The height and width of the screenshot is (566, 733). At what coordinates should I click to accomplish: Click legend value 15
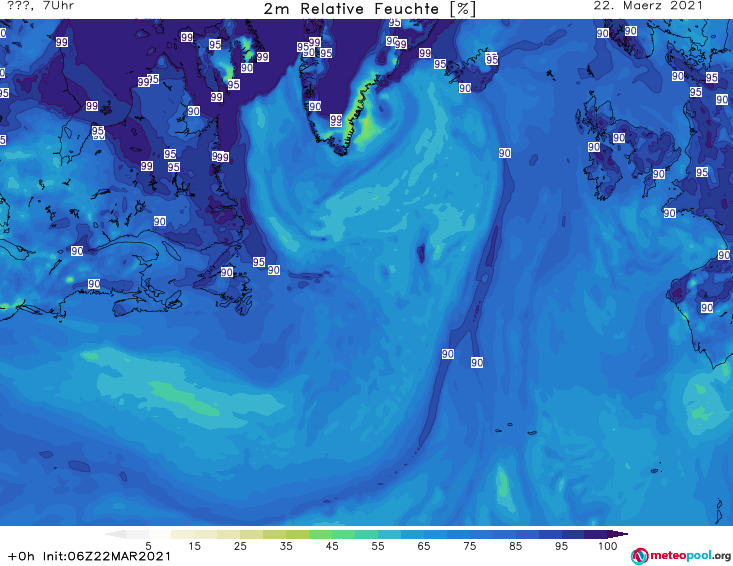(194, 546)
